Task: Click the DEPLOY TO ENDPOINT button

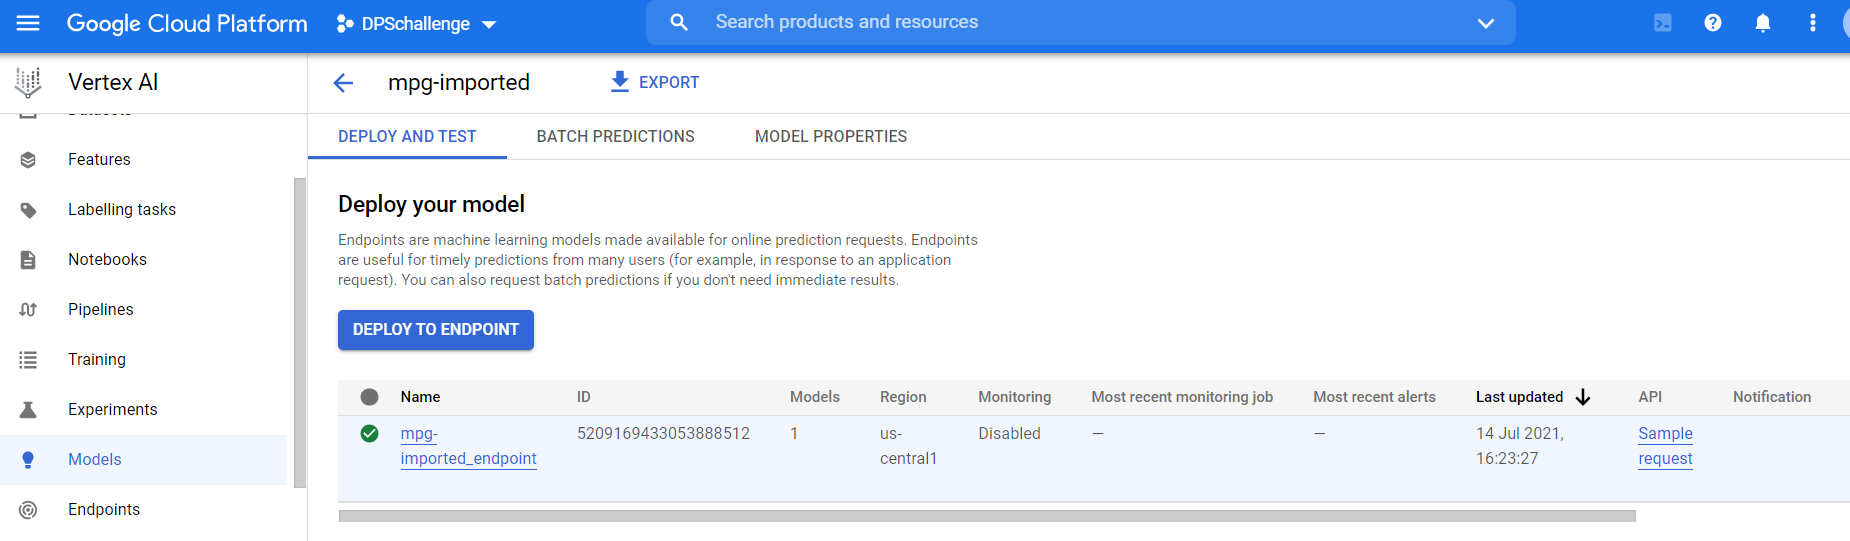Action: [436, 330]
